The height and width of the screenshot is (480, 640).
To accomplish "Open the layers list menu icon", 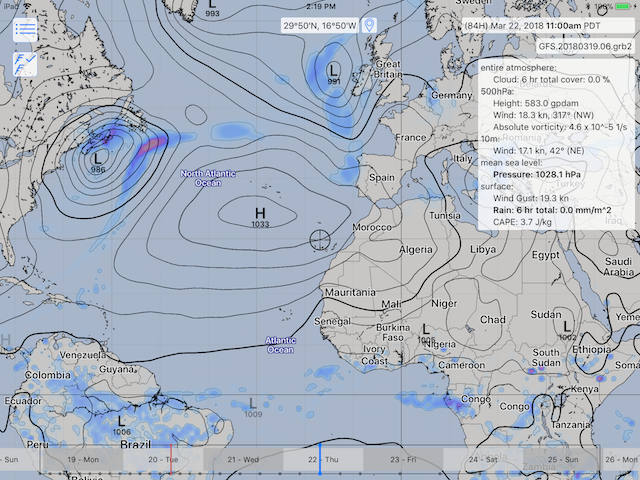I will (x=25, y=30).
